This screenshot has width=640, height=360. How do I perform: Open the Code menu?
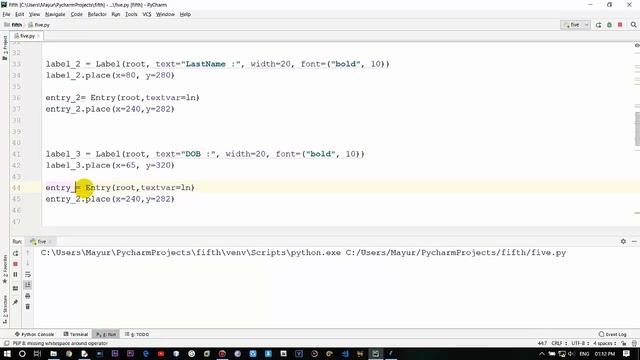pyautogui.click(x=76, y=14)
